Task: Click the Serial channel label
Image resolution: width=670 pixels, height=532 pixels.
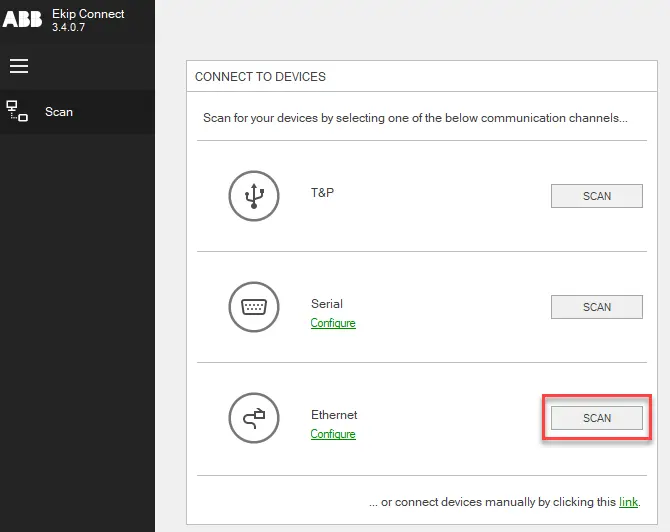Action: point(326,304)
